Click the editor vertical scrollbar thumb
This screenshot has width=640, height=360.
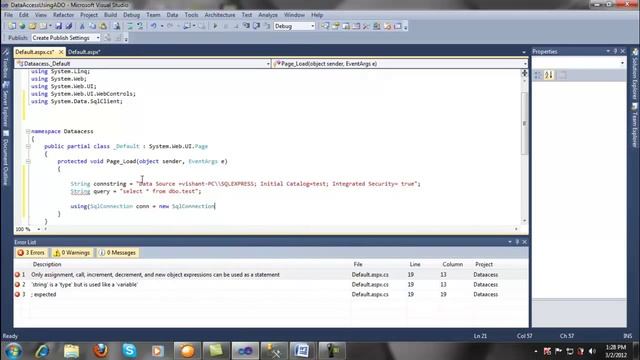pos(524,123)
